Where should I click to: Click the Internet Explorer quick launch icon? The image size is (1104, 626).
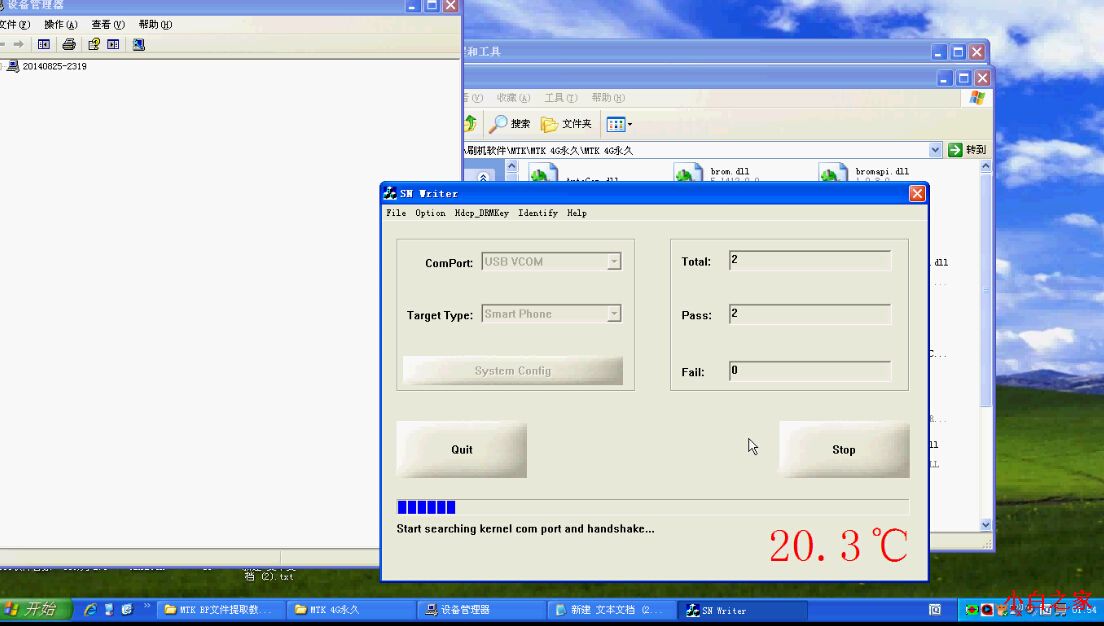90,609
